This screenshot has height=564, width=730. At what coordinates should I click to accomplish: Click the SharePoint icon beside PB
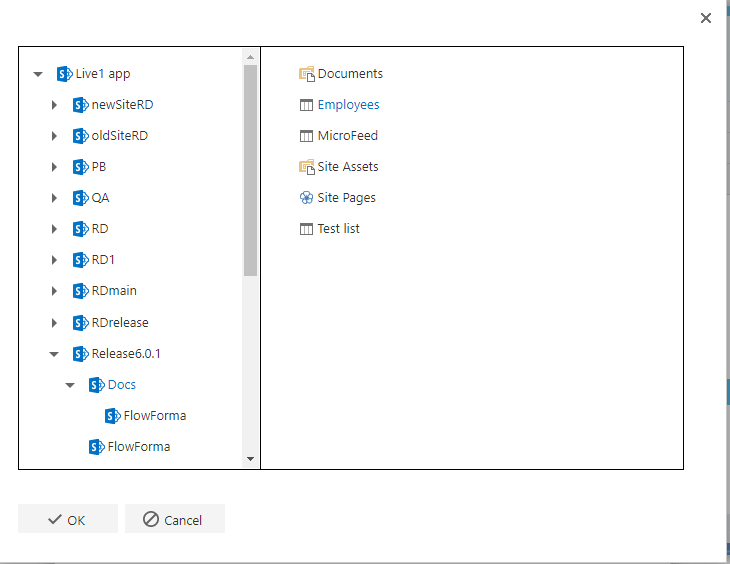81,167
